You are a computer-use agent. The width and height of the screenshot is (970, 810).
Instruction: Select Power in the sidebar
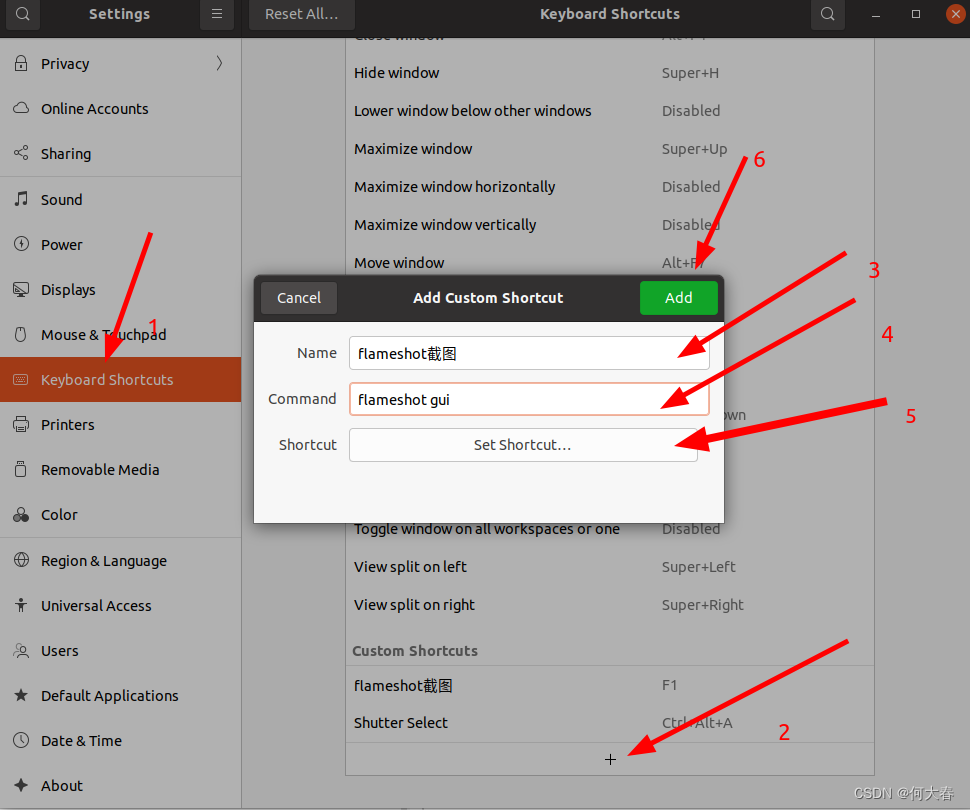[x=121, y=244]
